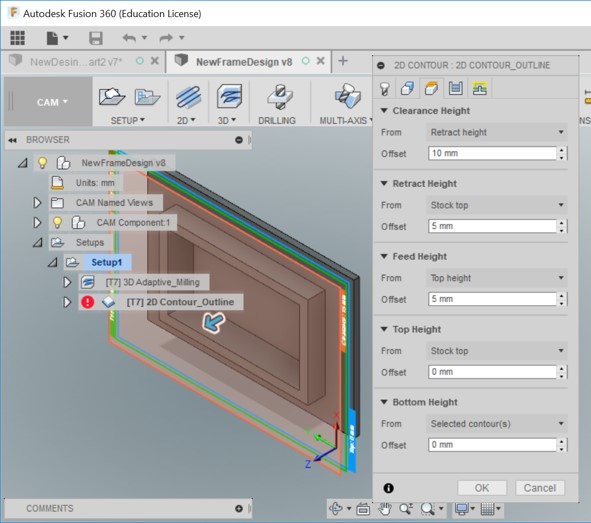
Task: Open the CAM workspace switcher
Action: pos(52,102)
